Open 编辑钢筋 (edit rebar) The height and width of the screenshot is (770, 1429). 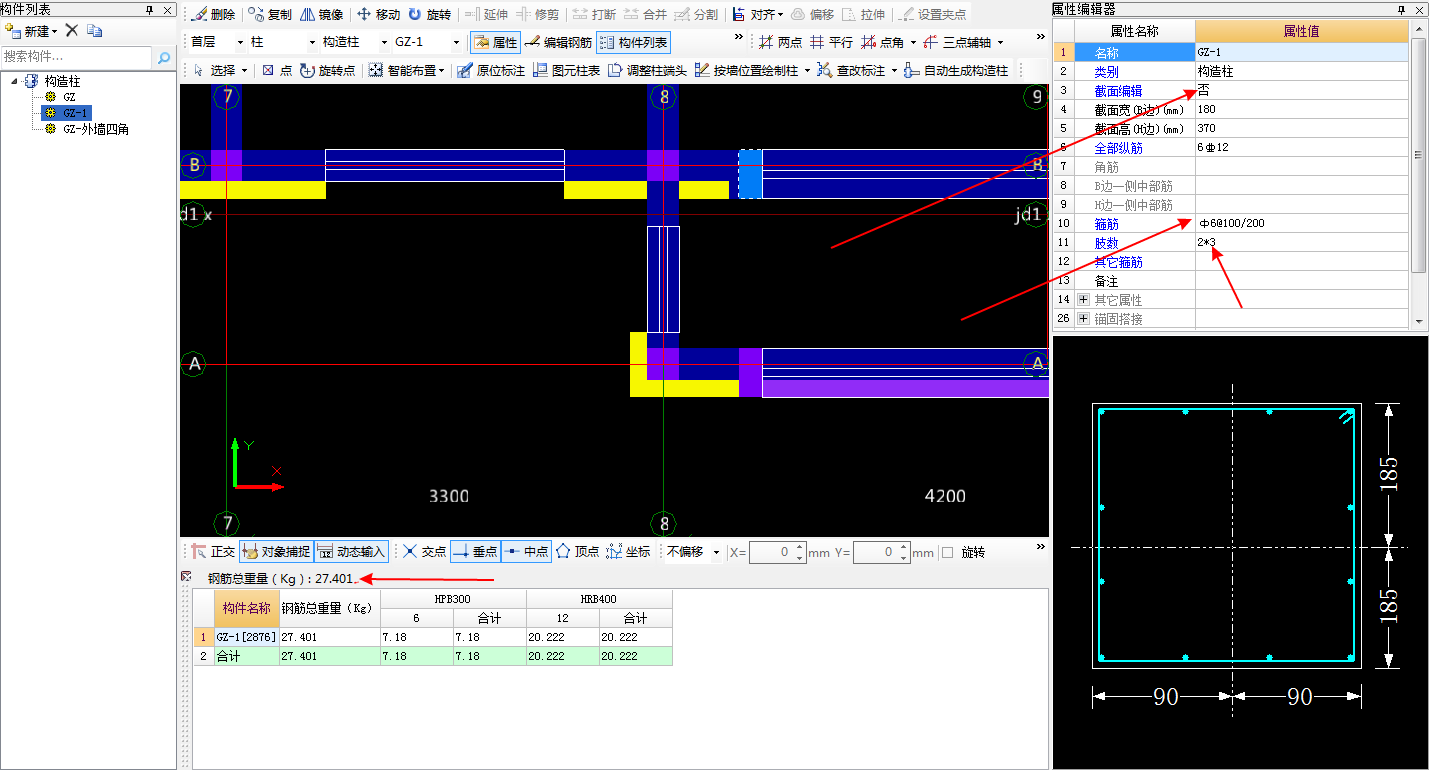pos(558,43)
